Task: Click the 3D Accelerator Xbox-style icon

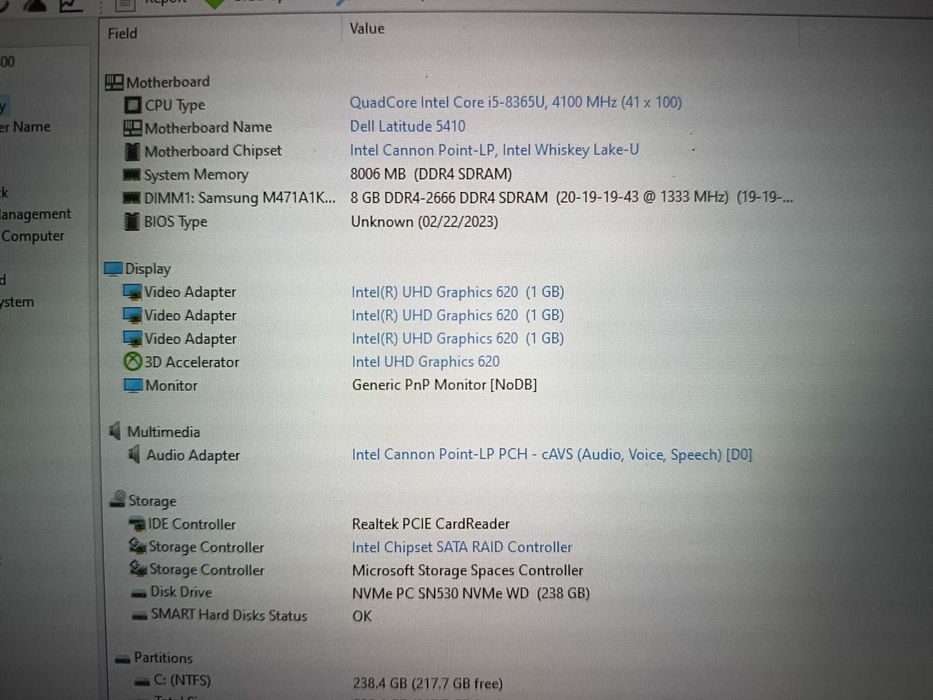Action: pos(133,361)
